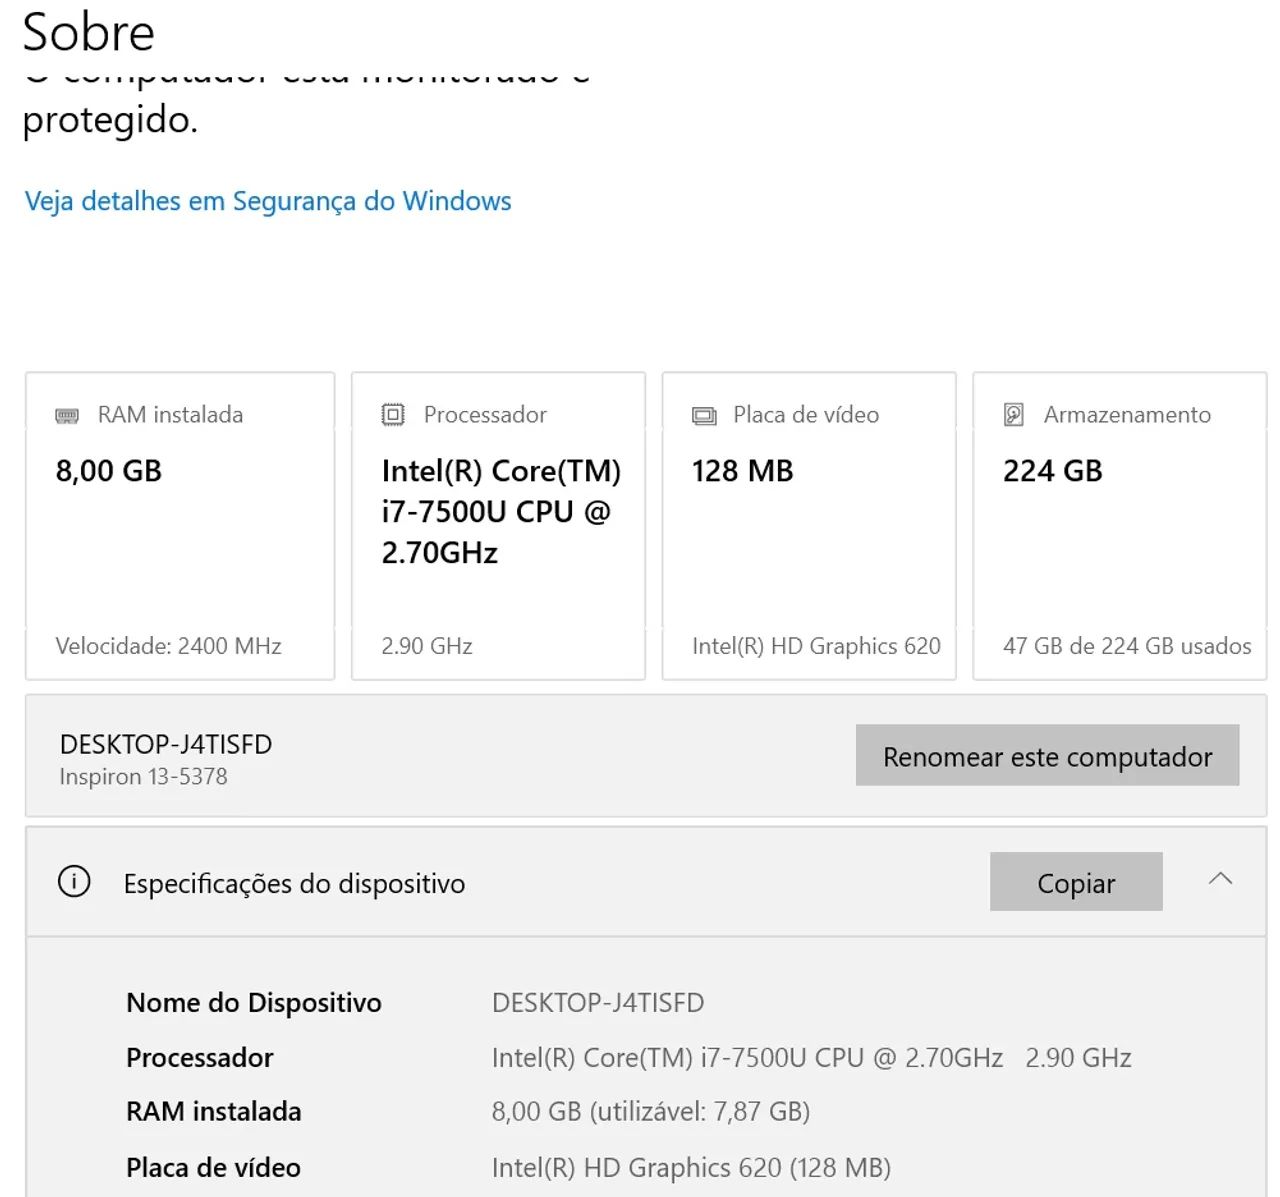Click the Armazenamento disk icon
Image resolution: width=1280 pixels, height=1197 pixels.
click(x=1014, y=414)
